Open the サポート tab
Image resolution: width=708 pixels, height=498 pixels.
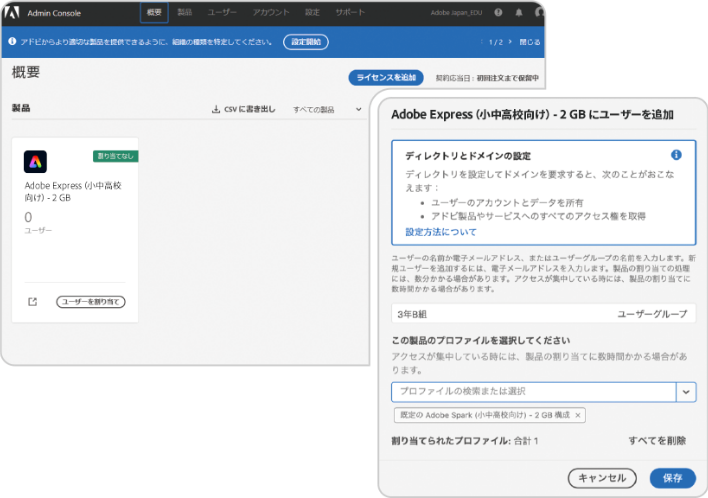pyautogui.click(x=350, y=12)
